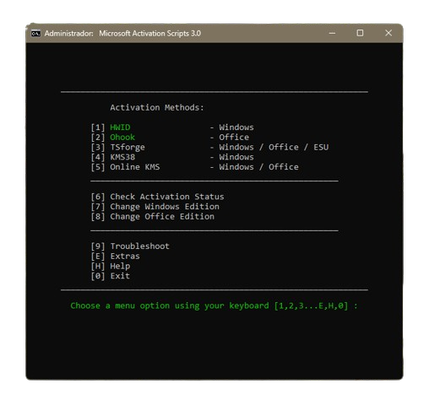The height and width of the screenshot is (400, 445).
Task: Minimize the Microsoft Activation Scripts window
Action: [332, 33]
